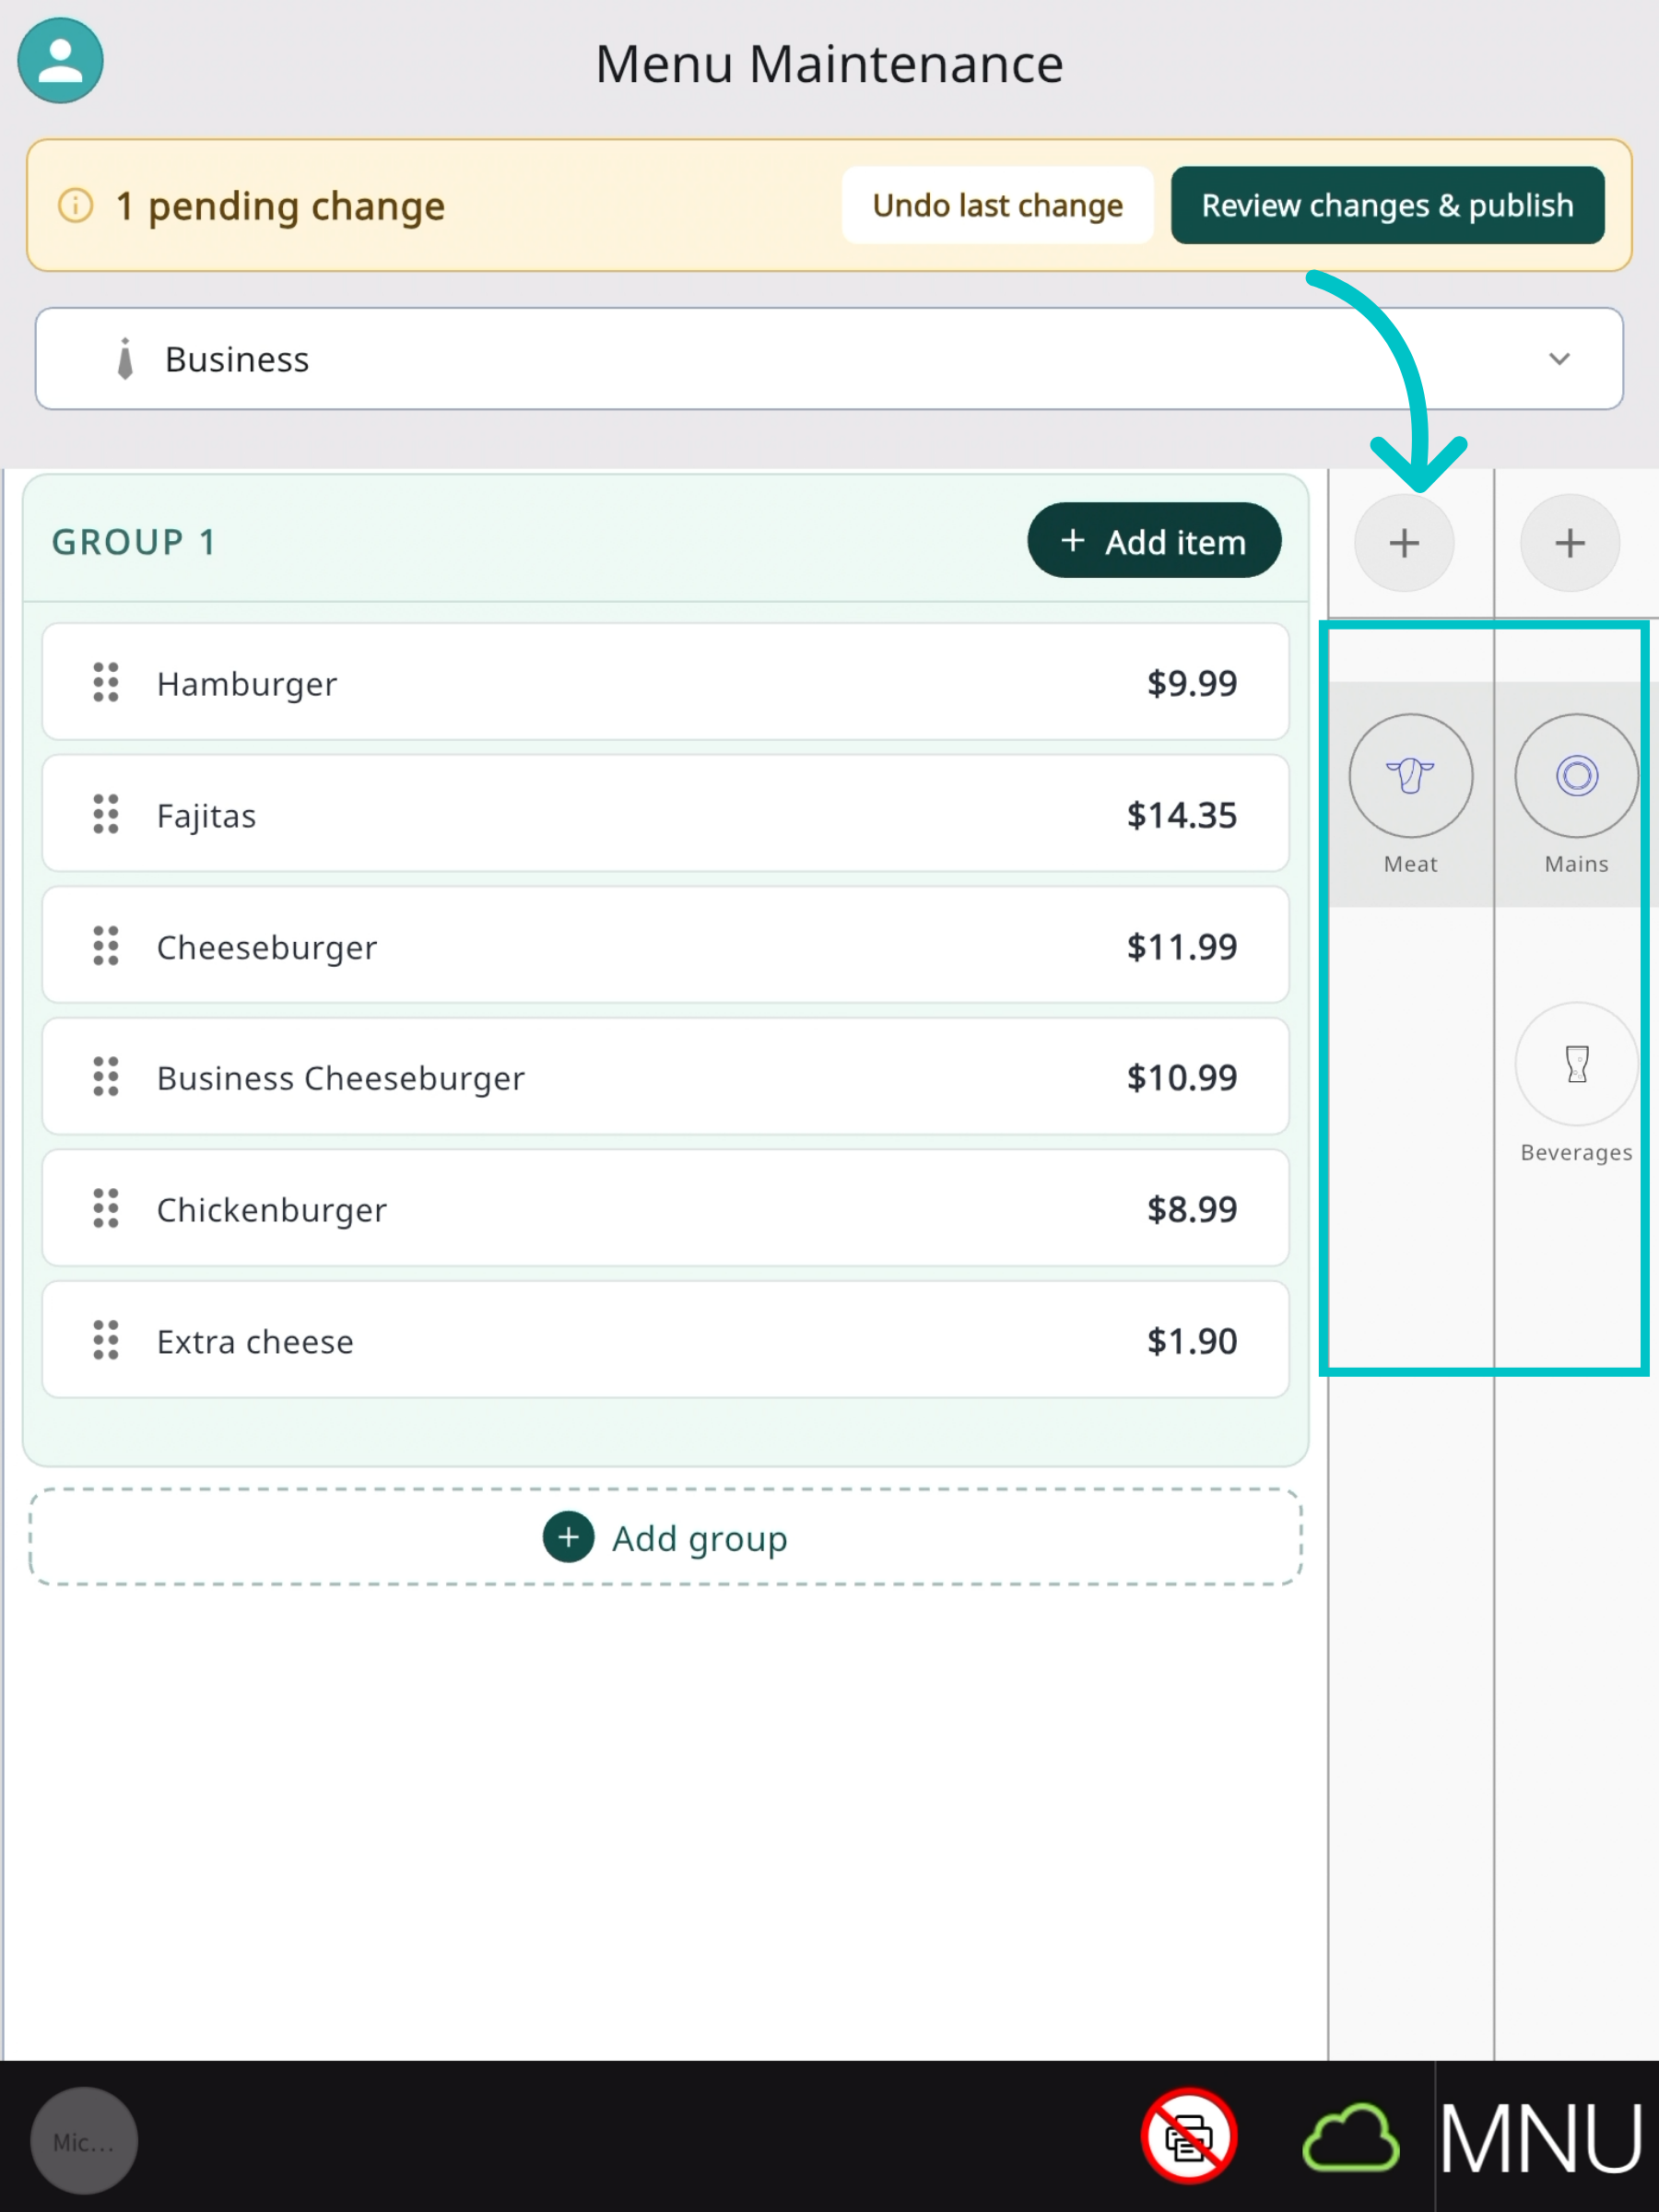Grab the Fajitas row drag handle
1659x2212 pixels.
106,814
